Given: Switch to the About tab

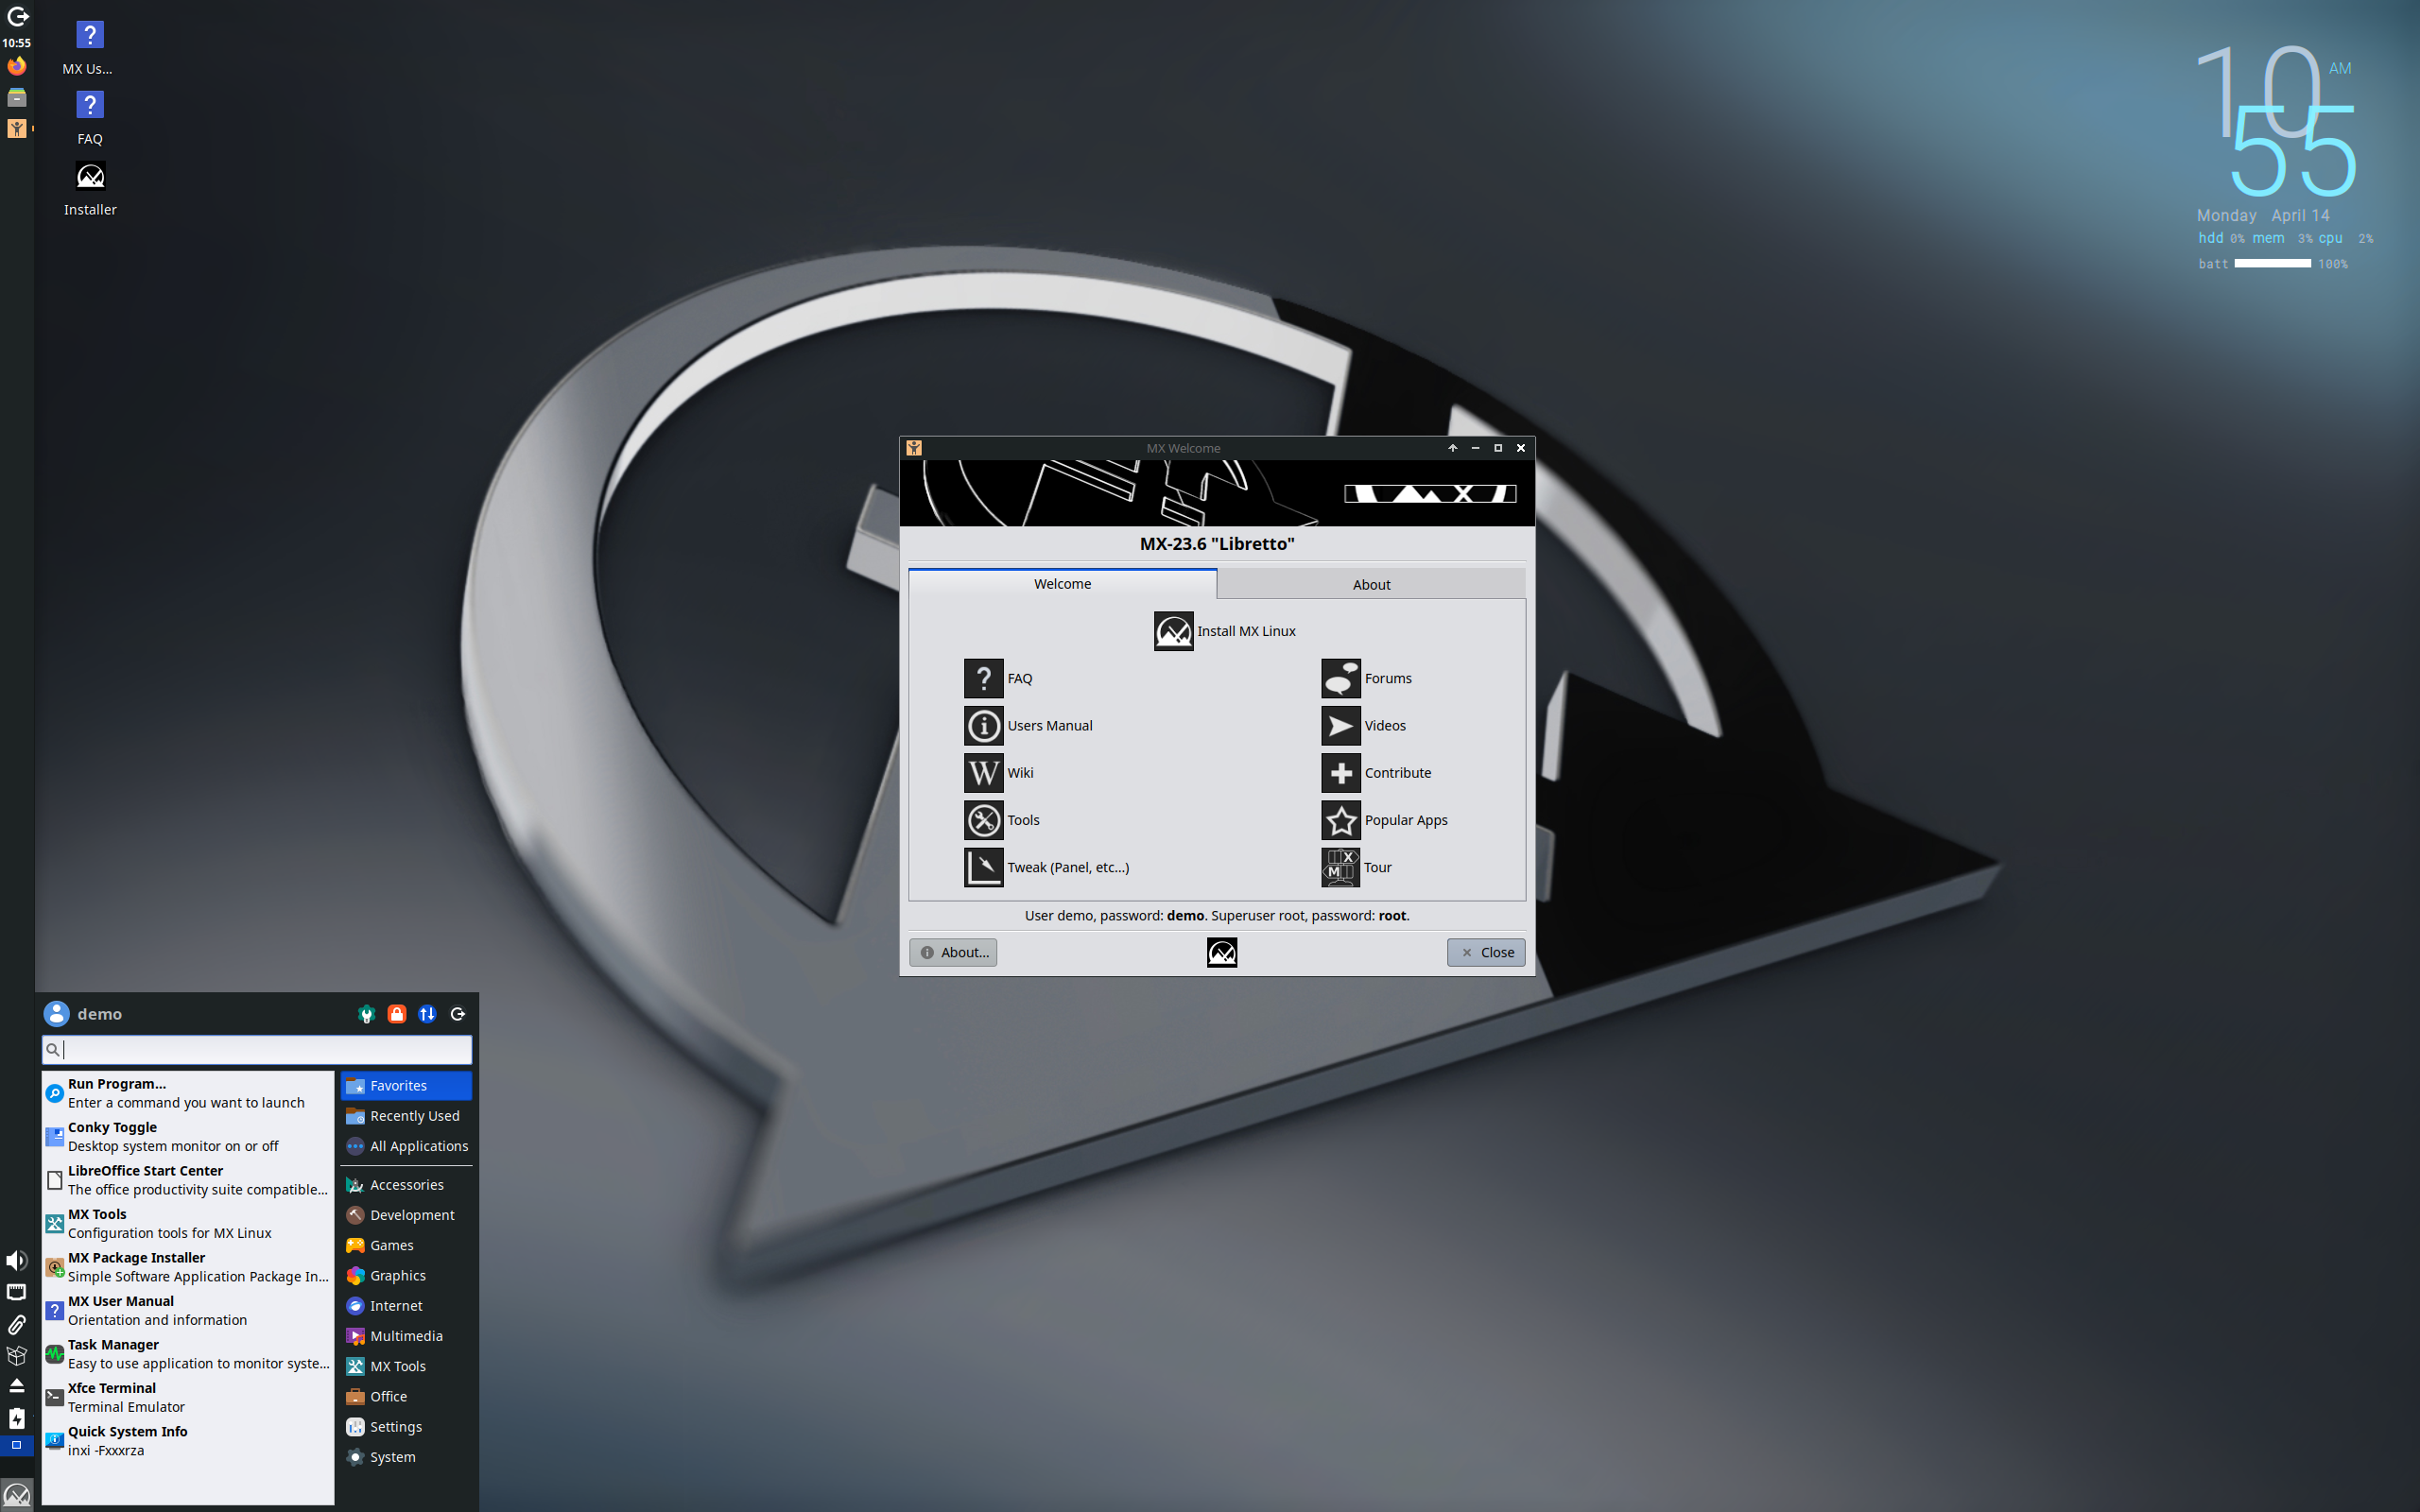Looking at the screenshot, I should (x=1370, y=583).
